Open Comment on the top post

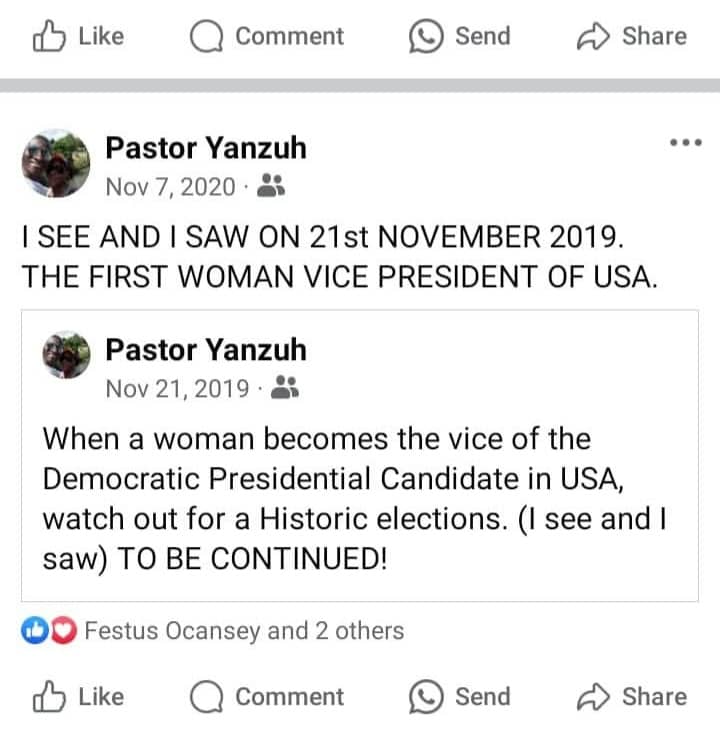(267, 36)
